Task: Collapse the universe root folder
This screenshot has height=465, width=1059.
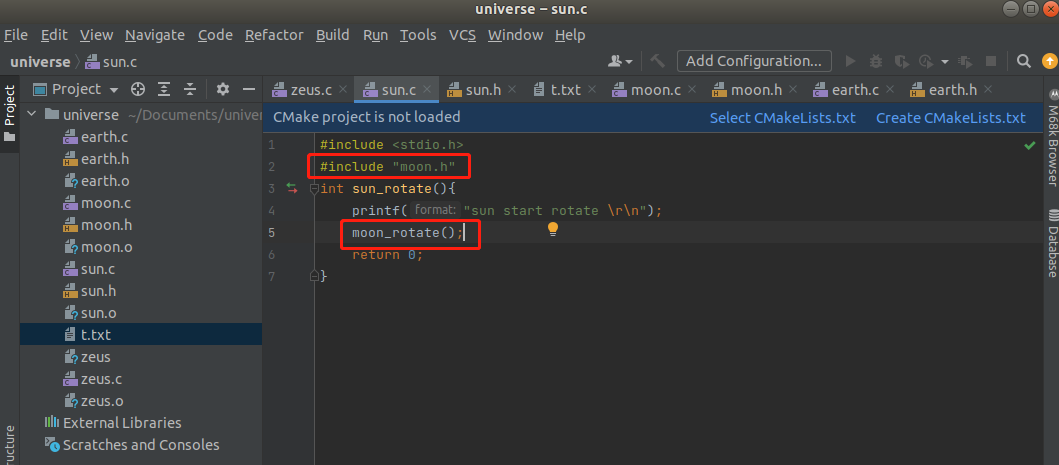Action: 32,115
